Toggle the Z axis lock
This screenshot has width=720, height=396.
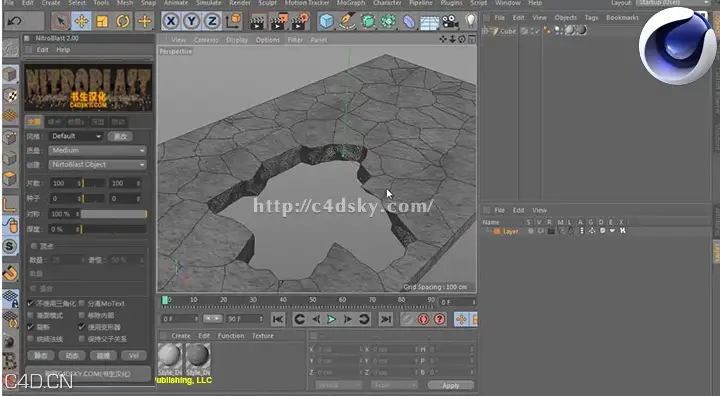(x=212, y=21)
